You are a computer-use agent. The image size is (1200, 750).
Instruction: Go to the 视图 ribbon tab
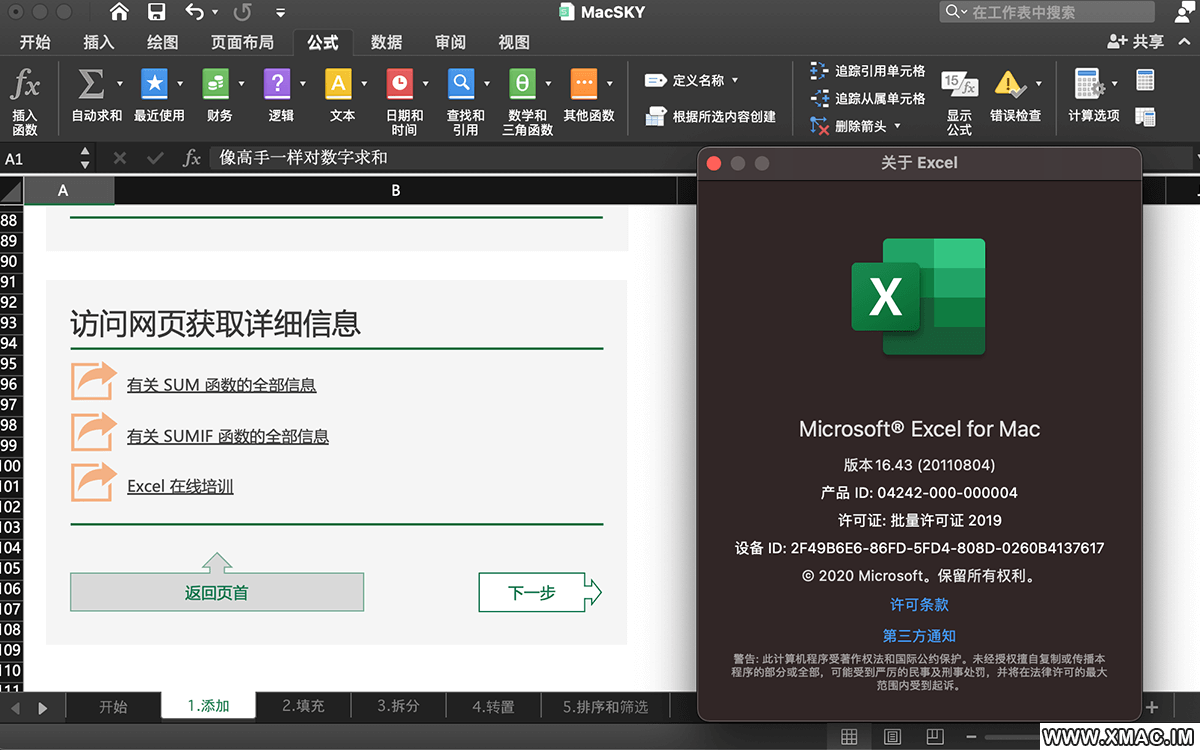coord(514,42)
